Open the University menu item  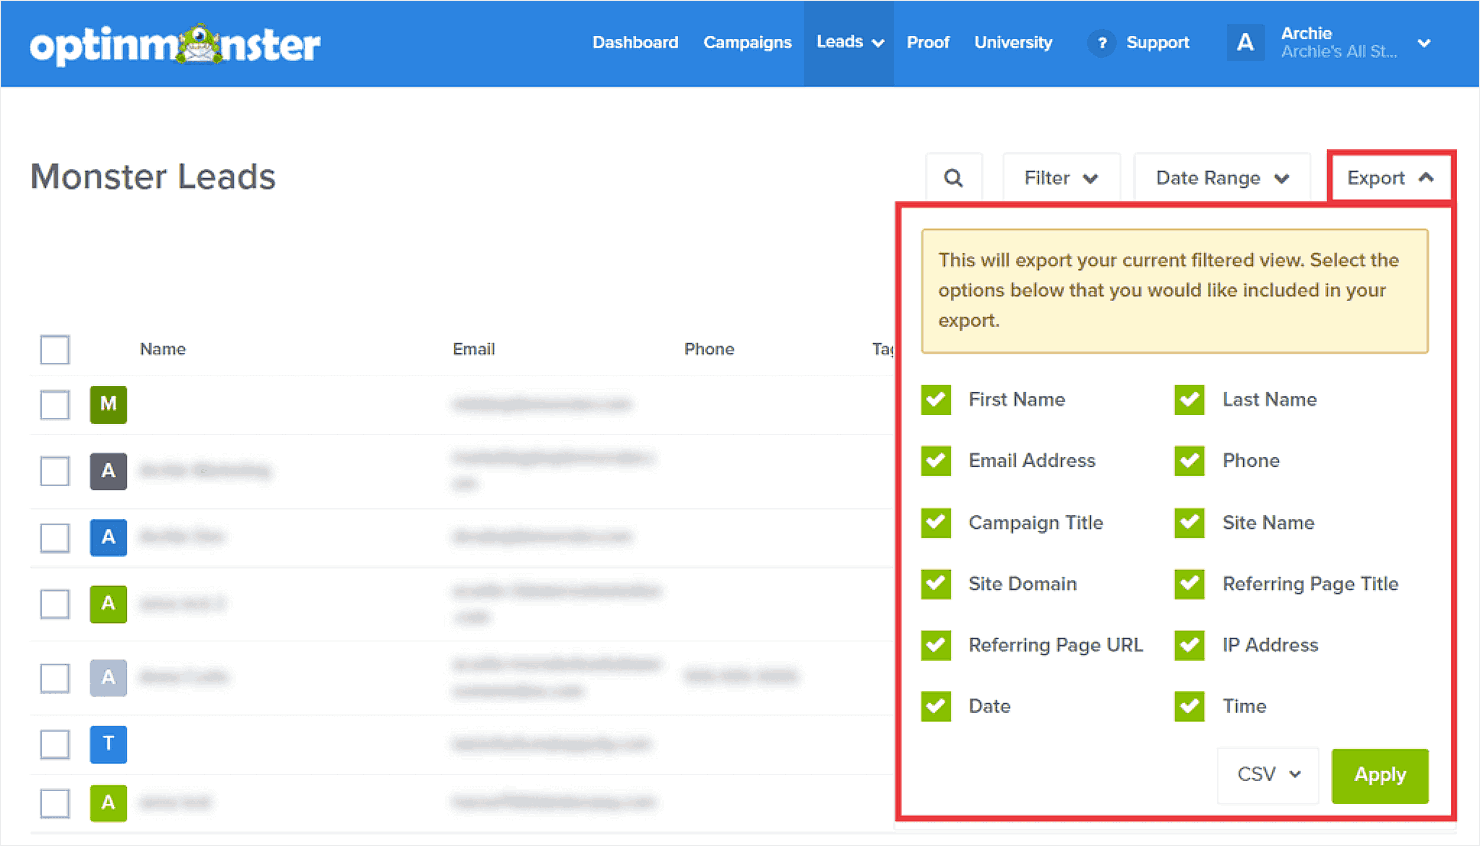(1013, 43)
